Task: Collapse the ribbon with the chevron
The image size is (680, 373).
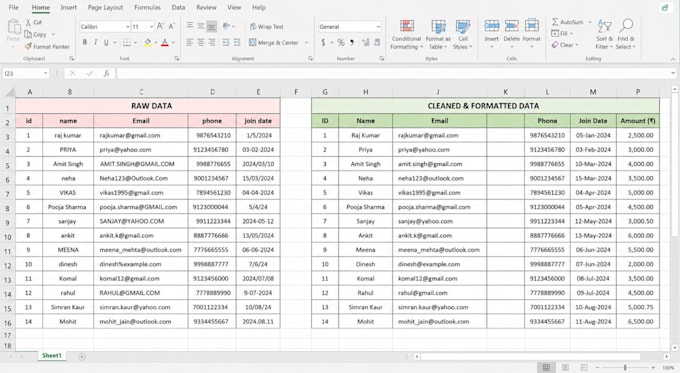Action: tap(673, 59)
